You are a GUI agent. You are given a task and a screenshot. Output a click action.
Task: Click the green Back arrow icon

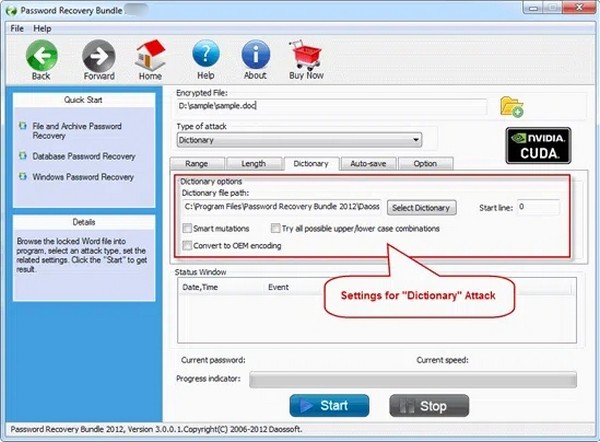(41, 56)
